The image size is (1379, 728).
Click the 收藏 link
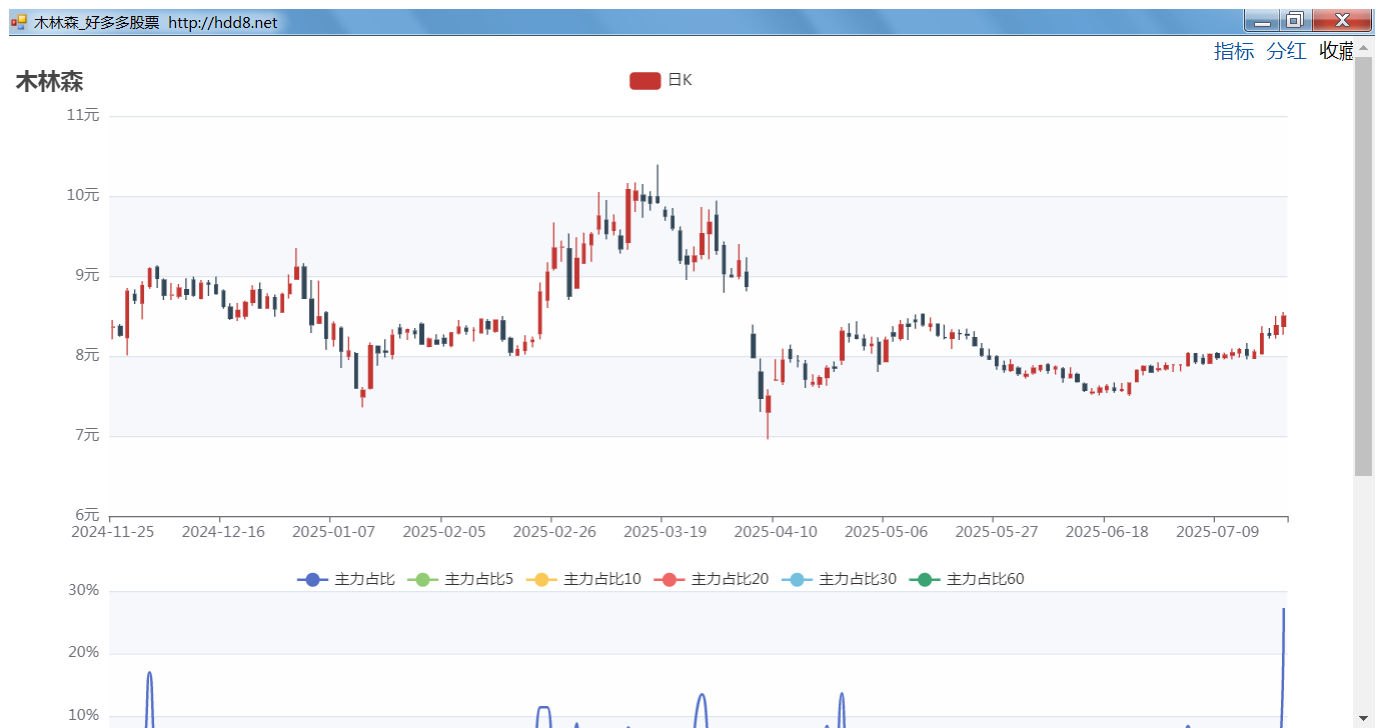pyautogui.click(x=1336, y=51)
